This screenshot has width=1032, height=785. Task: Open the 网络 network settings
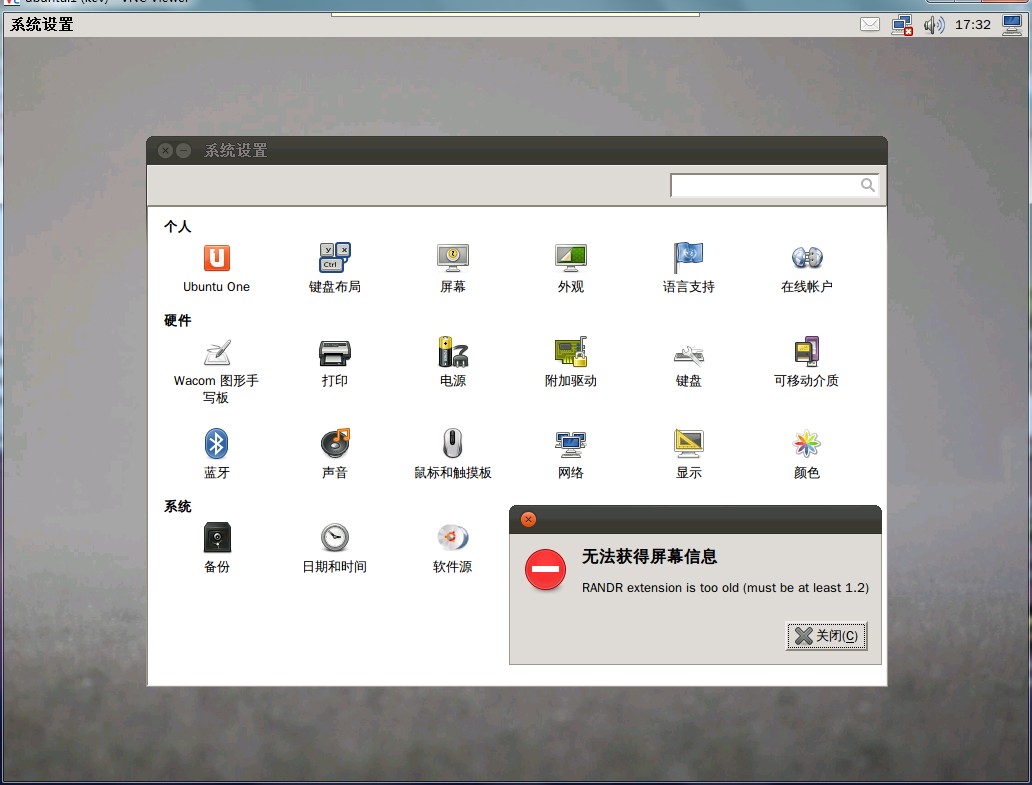[x=571, y=454]
